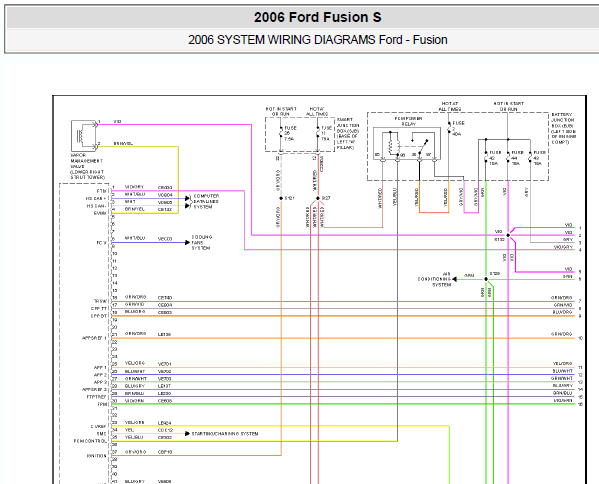Click the "2006 Ford Fusion S" heading
599x484 pixels.
click(x=317, y=17)
